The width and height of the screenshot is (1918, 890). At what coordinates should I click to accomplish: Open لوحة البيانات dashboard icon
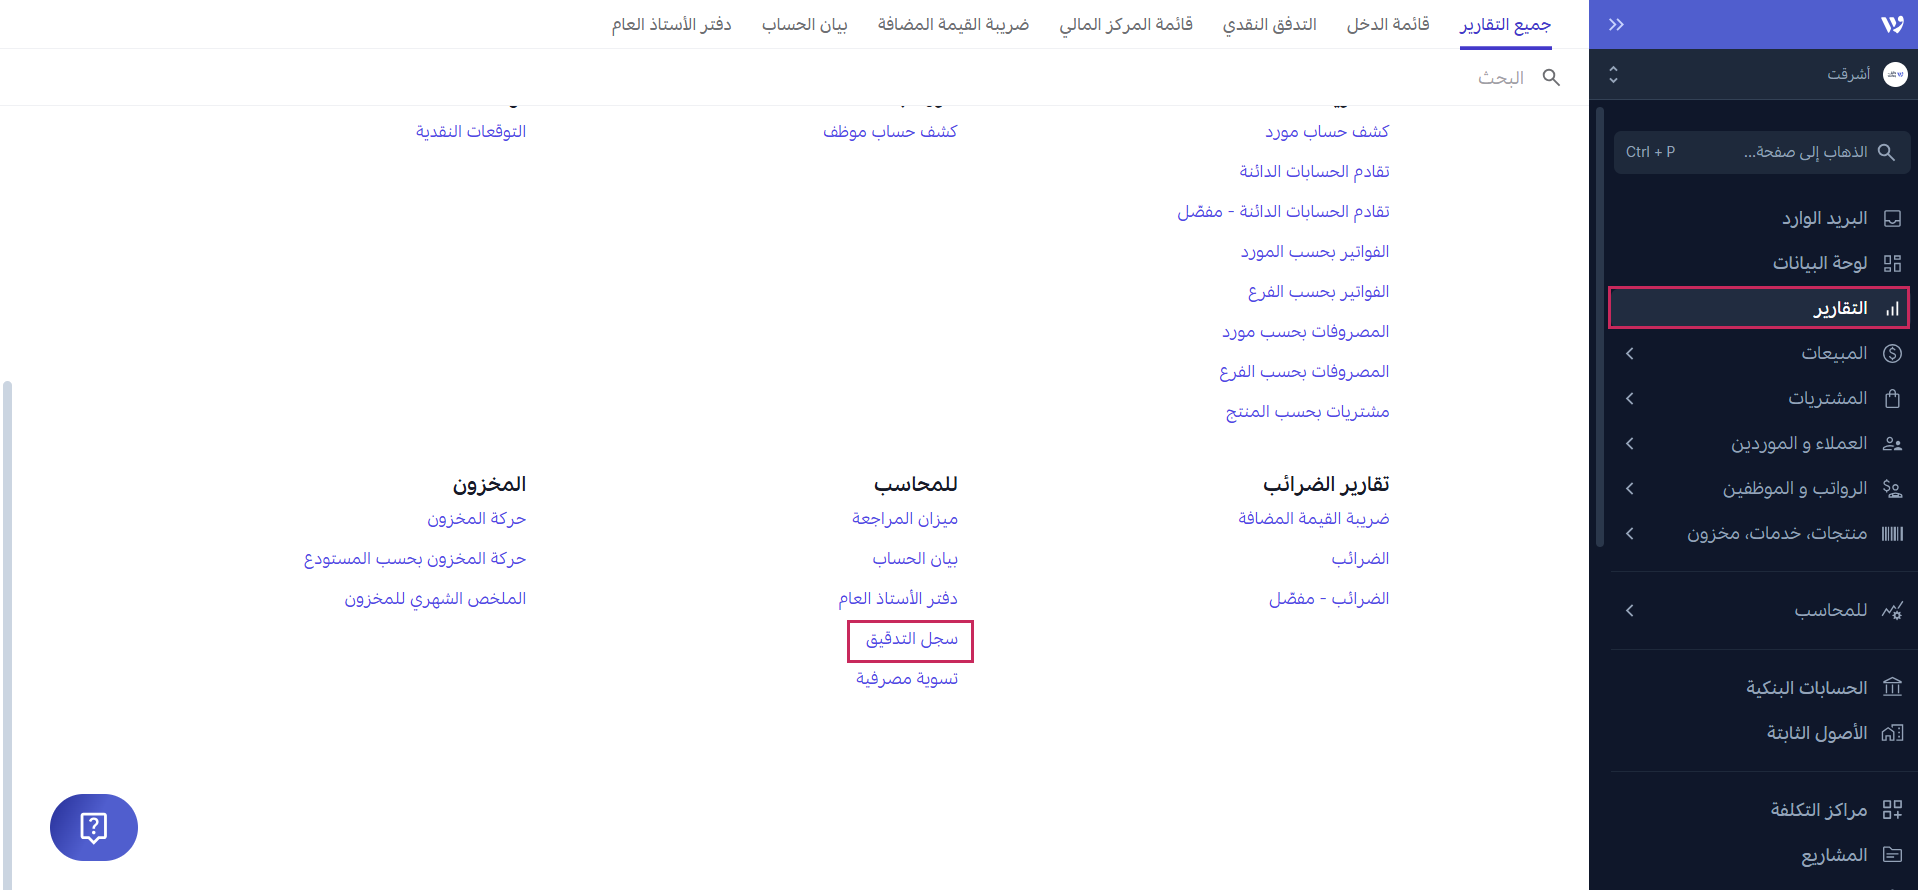[1892, 264]
